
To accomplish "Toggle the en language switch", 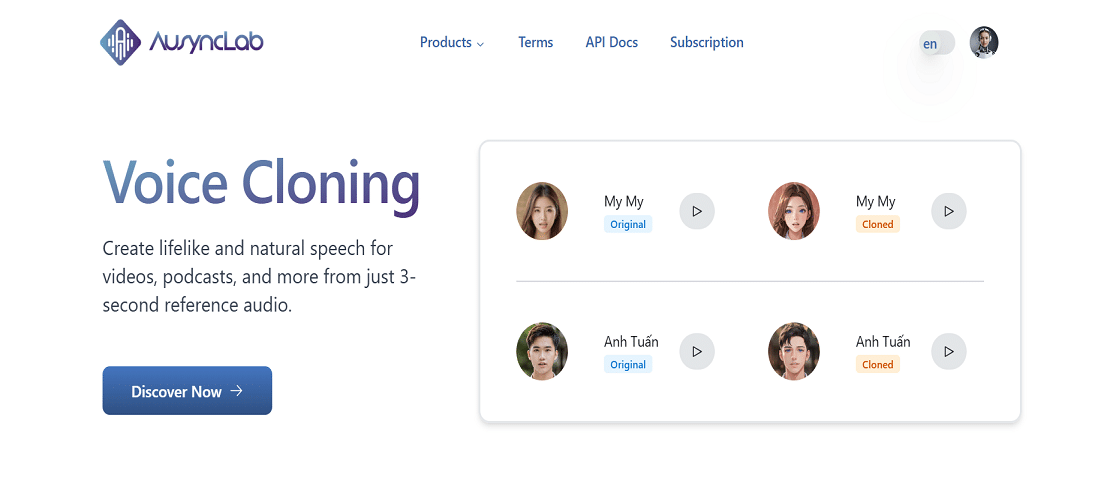I will [x=937, y=43].
